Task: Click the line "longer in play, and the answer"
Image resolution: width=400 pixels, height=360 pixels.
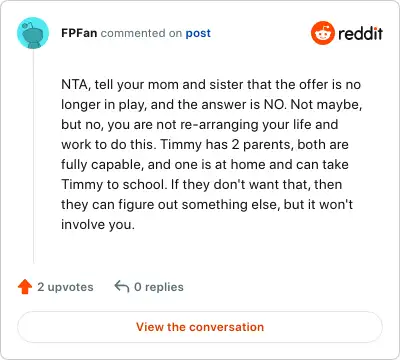Action: point(212,105)
